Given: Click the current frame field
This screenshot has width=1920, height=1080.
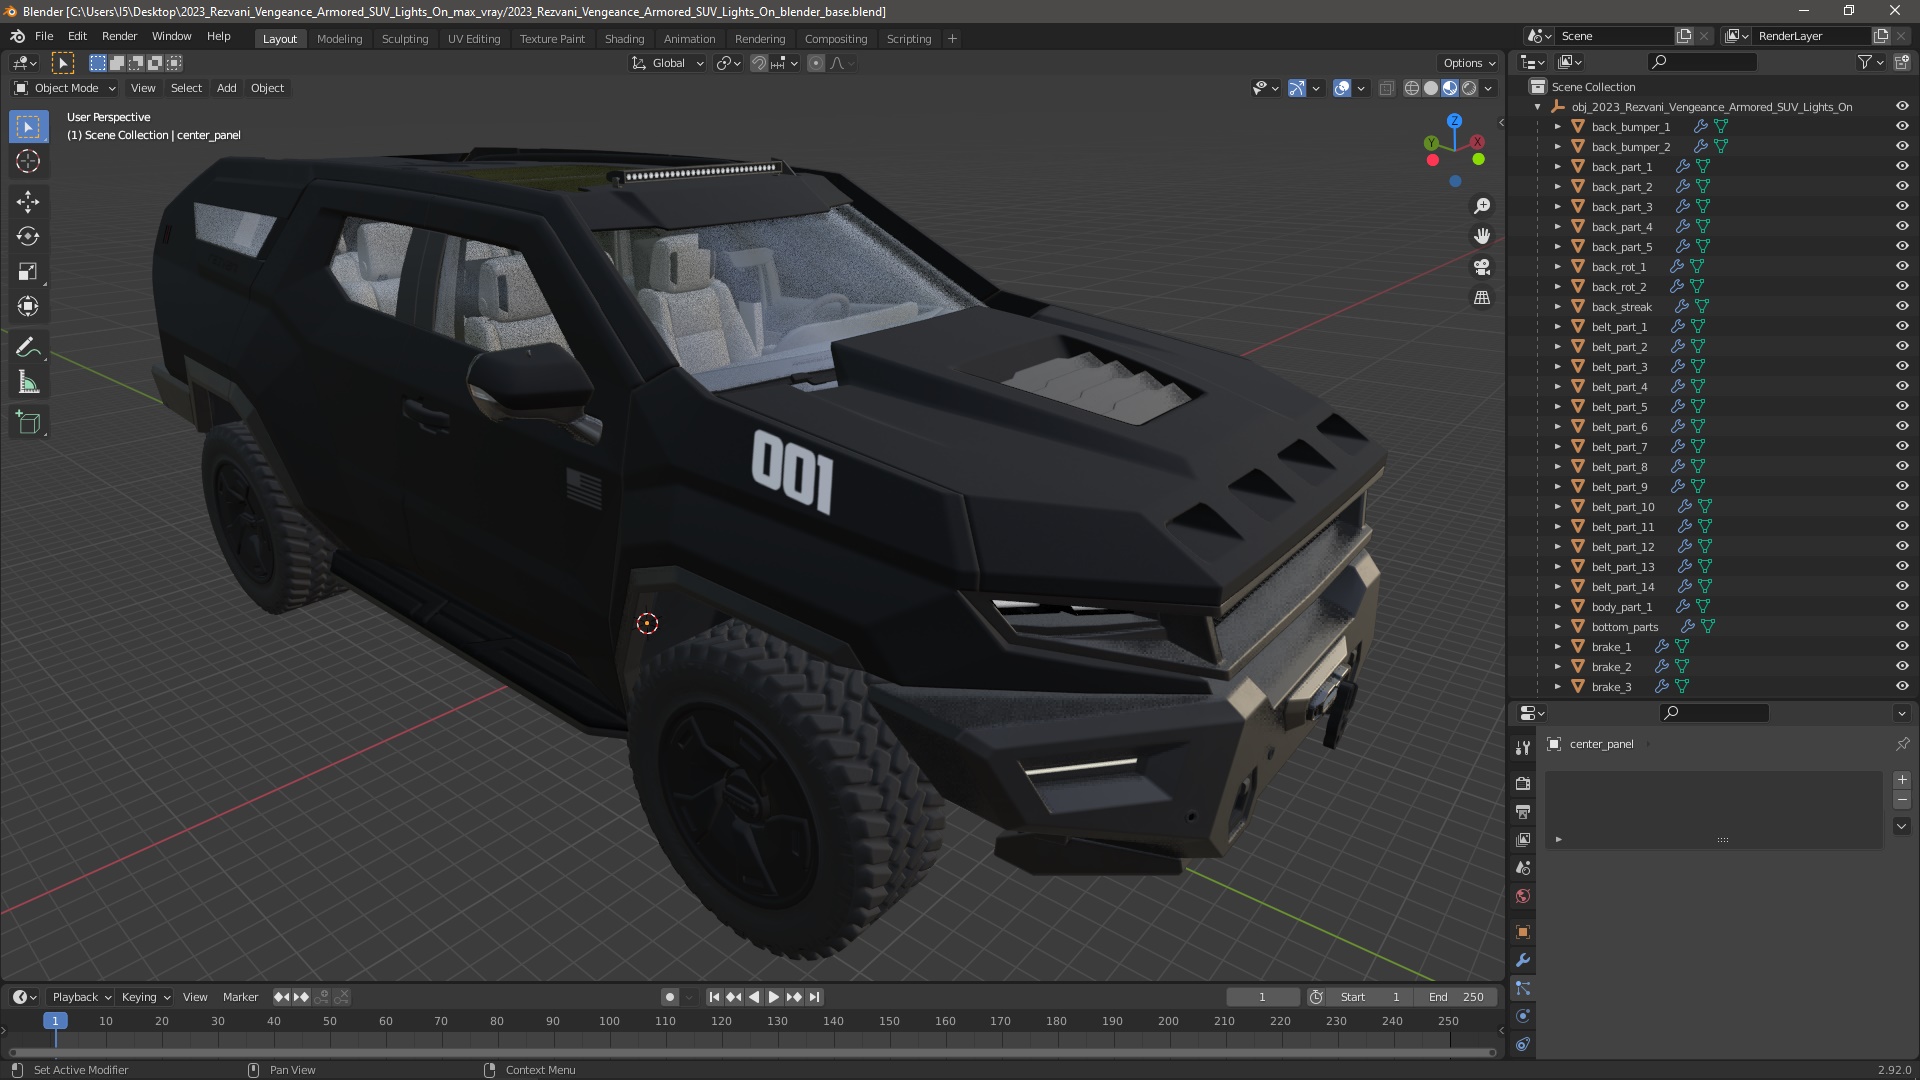Looking at the screenshot, I should pyautogui.click(x=1262, y=997).
